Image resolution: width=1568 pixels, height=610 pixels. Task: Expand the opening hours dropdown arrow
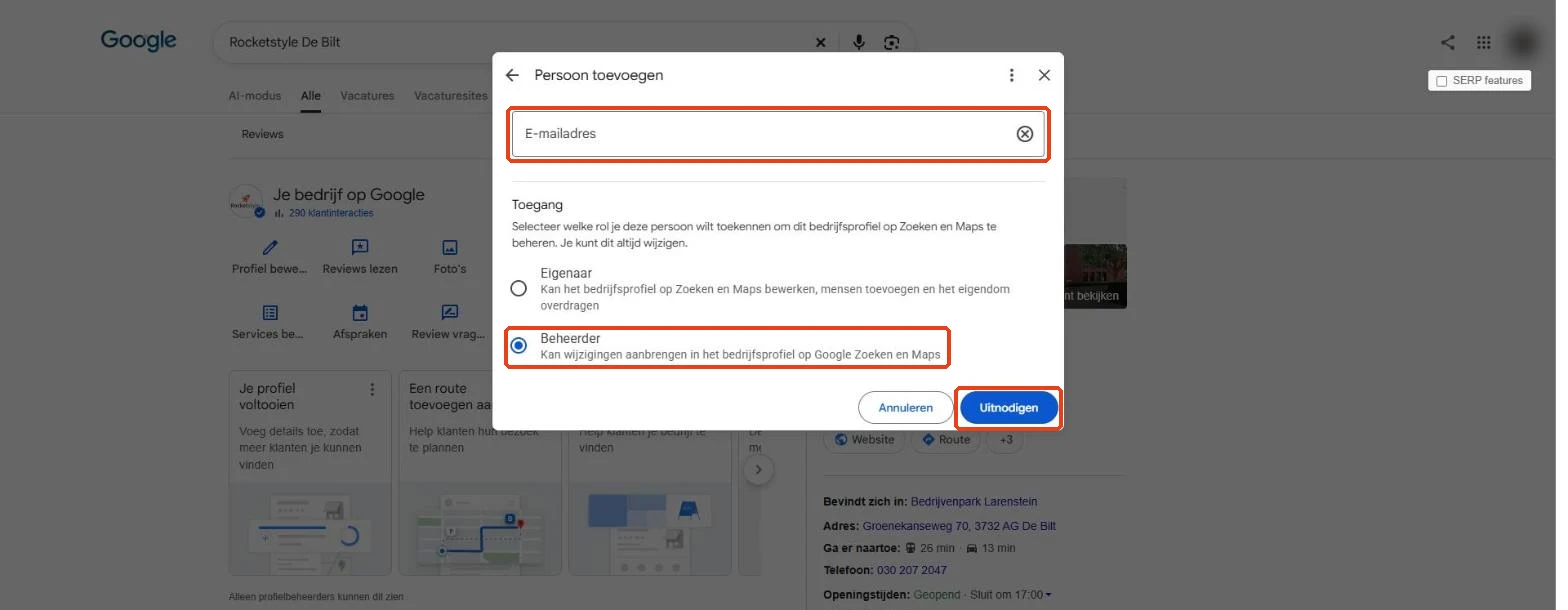tap(1048, 595)
